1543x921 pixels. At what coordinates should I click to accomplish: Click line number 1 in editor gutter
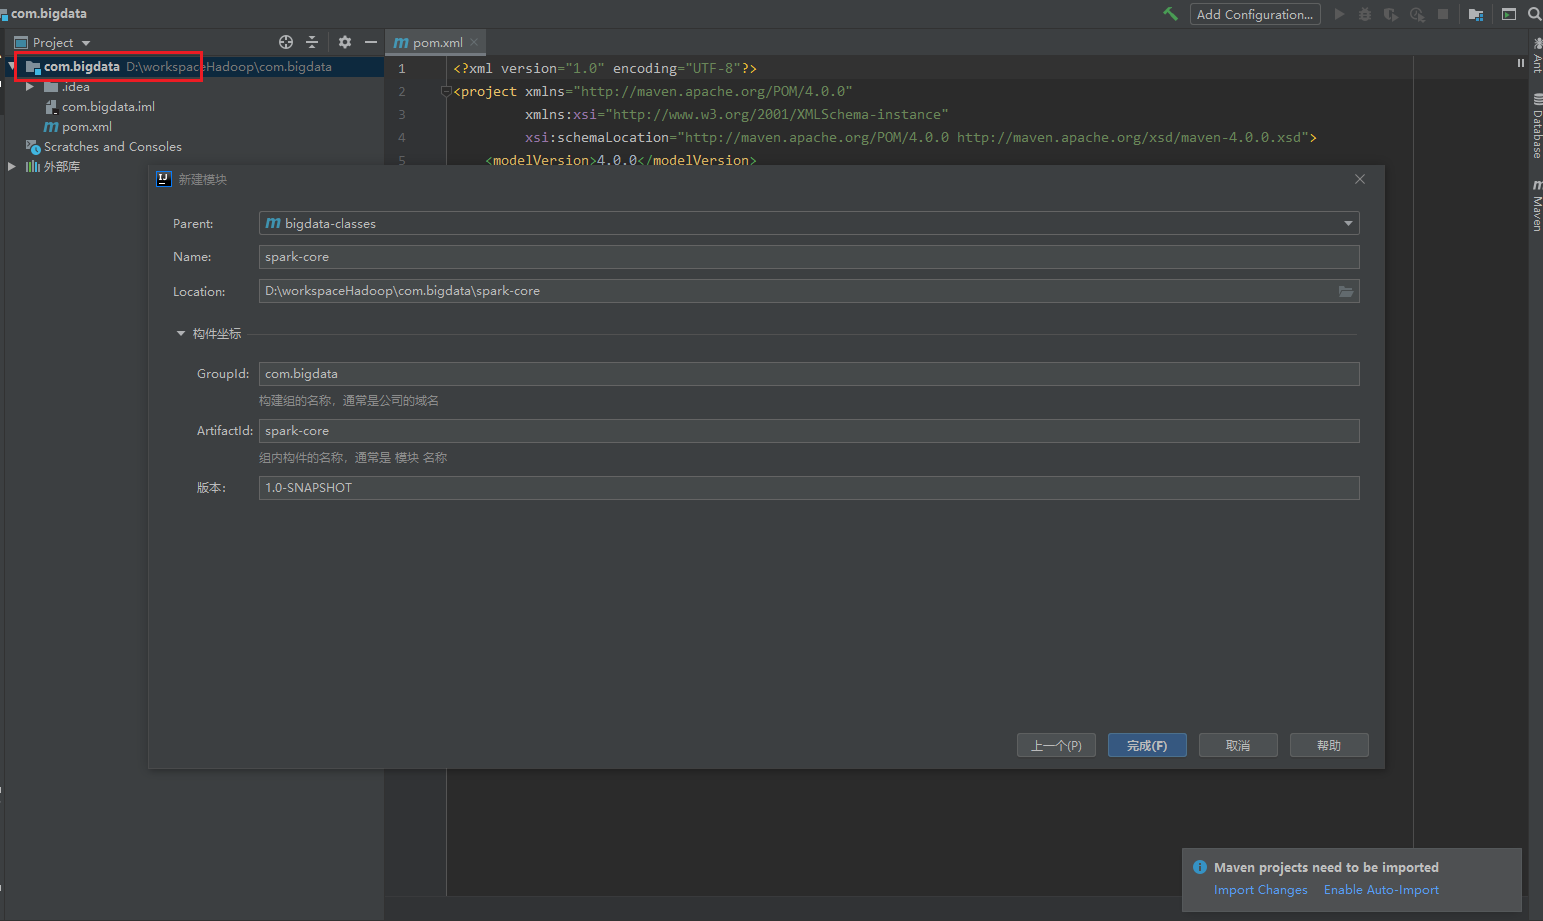click(x=402, y=69)
